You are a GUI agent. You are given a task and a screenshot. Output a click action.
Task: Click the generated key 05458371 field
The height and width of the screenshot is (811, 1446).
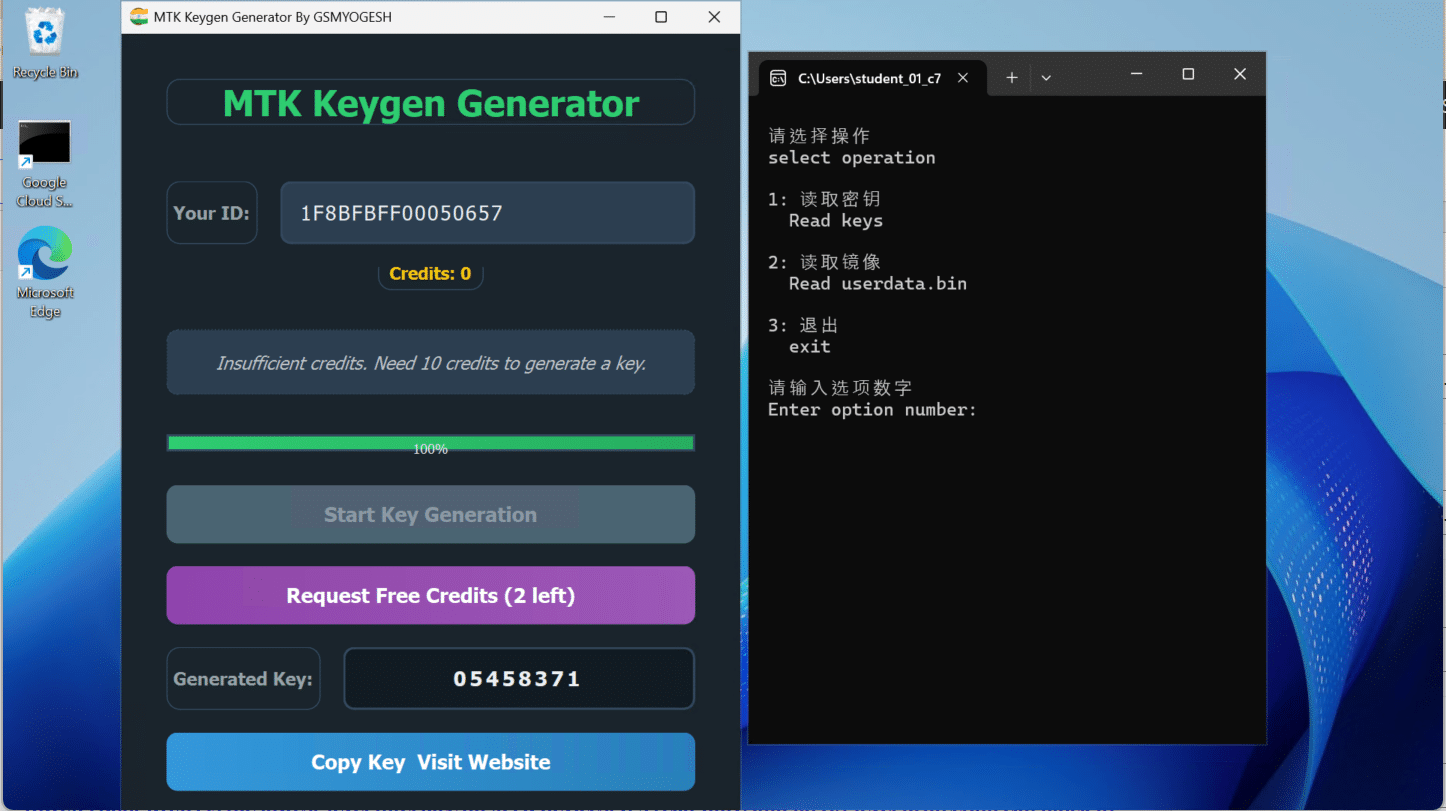pyautogui.click(x=518, y=679)
